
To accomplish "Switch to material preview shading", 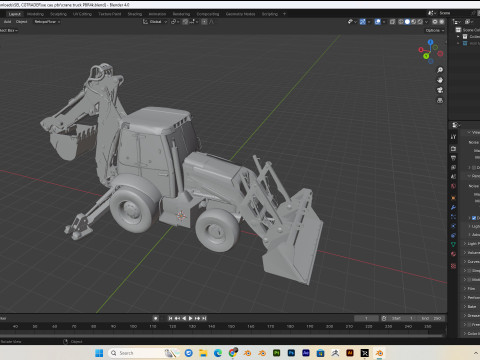I will click(x=414, y=22).
